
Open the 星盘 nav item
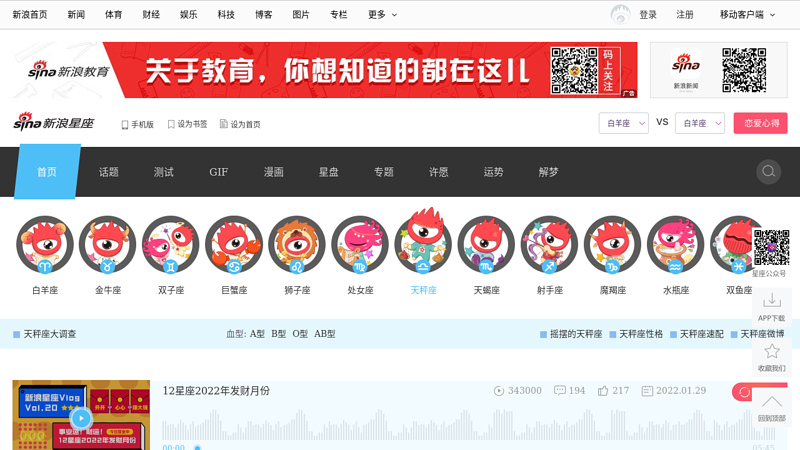pos(329,172)
